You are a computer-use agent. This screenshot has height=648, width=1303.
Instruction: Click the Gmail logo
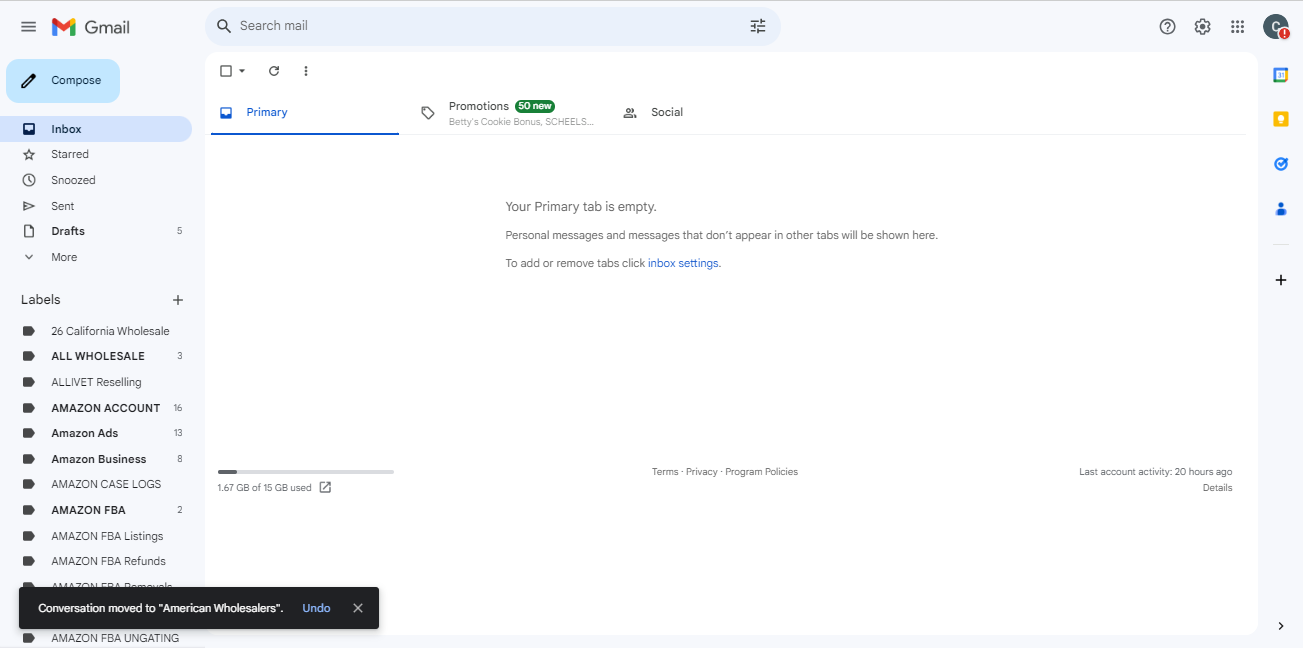[x=91, y=27]
